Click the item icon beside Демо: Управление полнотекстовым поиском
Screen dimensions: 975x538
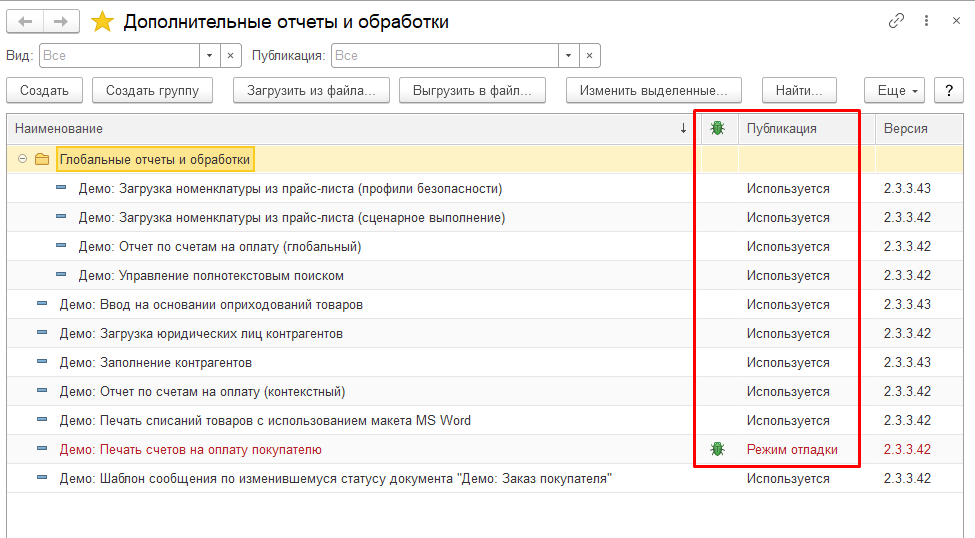tap(61, 275)
